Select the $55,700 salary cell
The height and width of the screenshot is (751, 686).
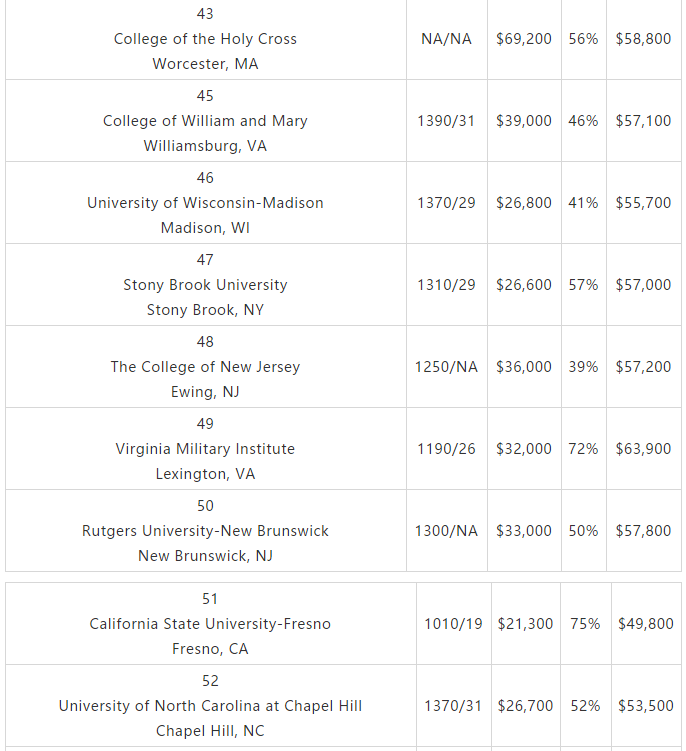pos(643,203)
